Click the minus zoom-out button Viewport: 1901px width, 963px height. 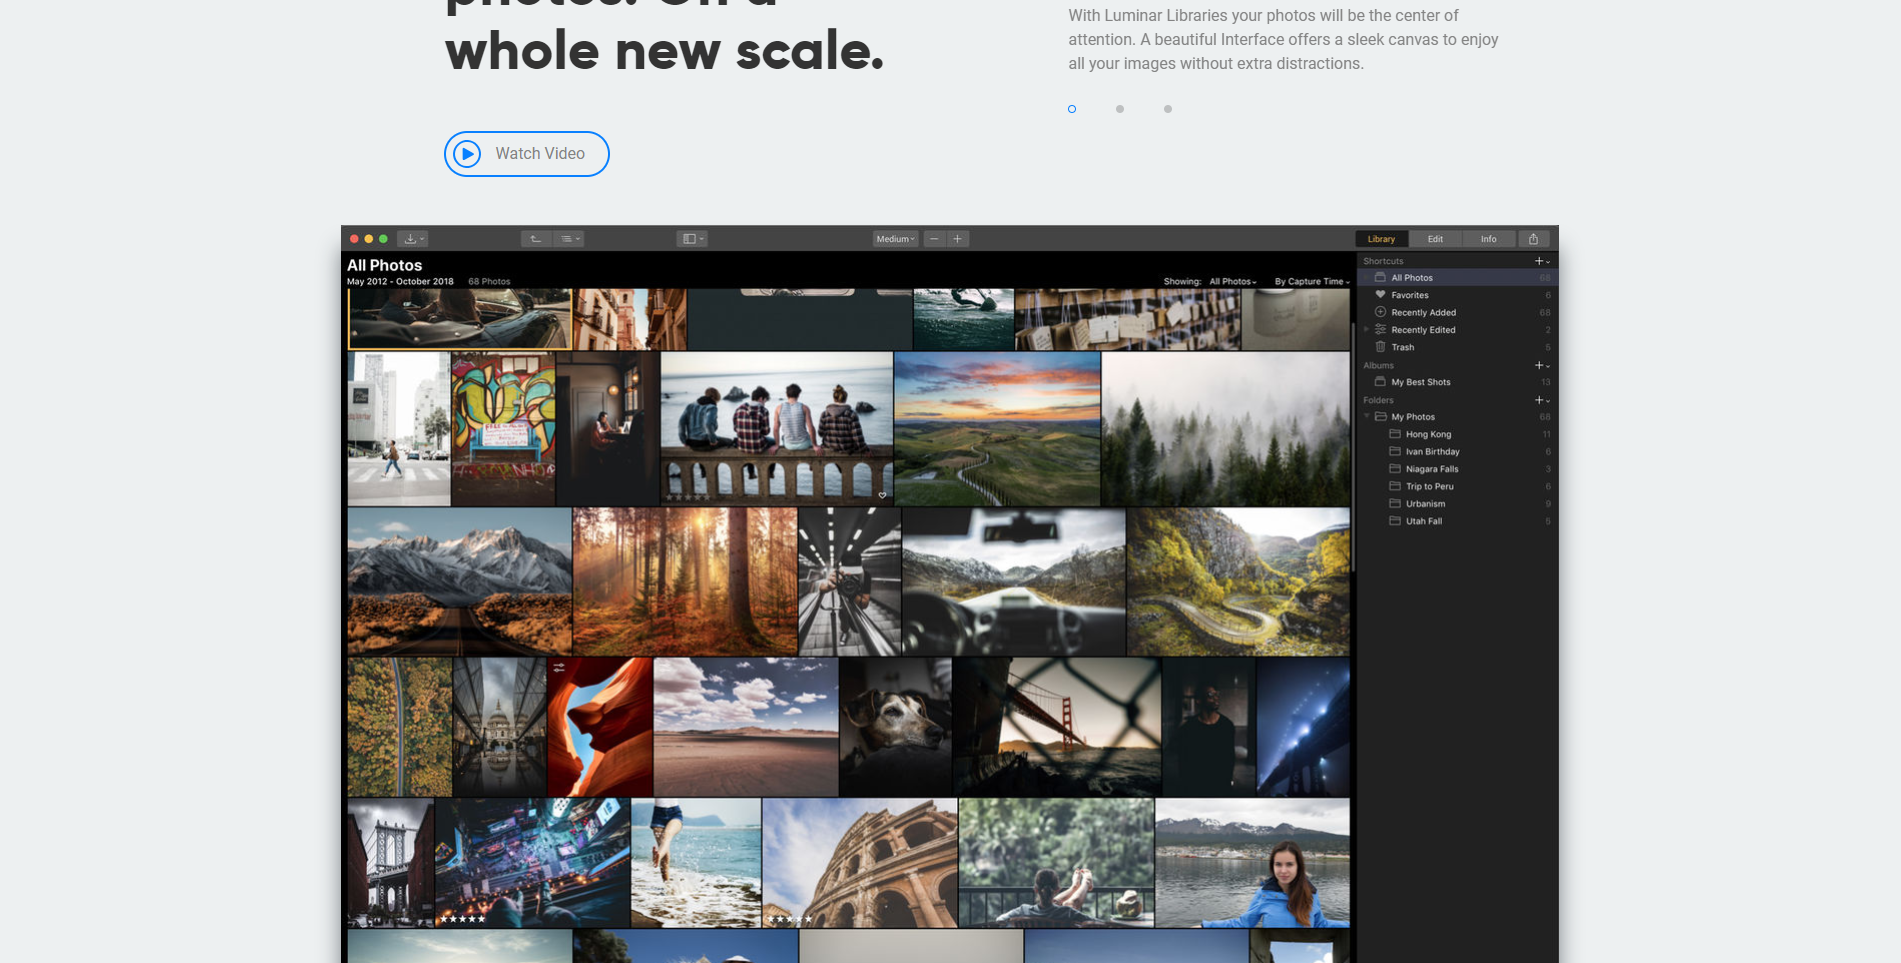pos(934,239)
